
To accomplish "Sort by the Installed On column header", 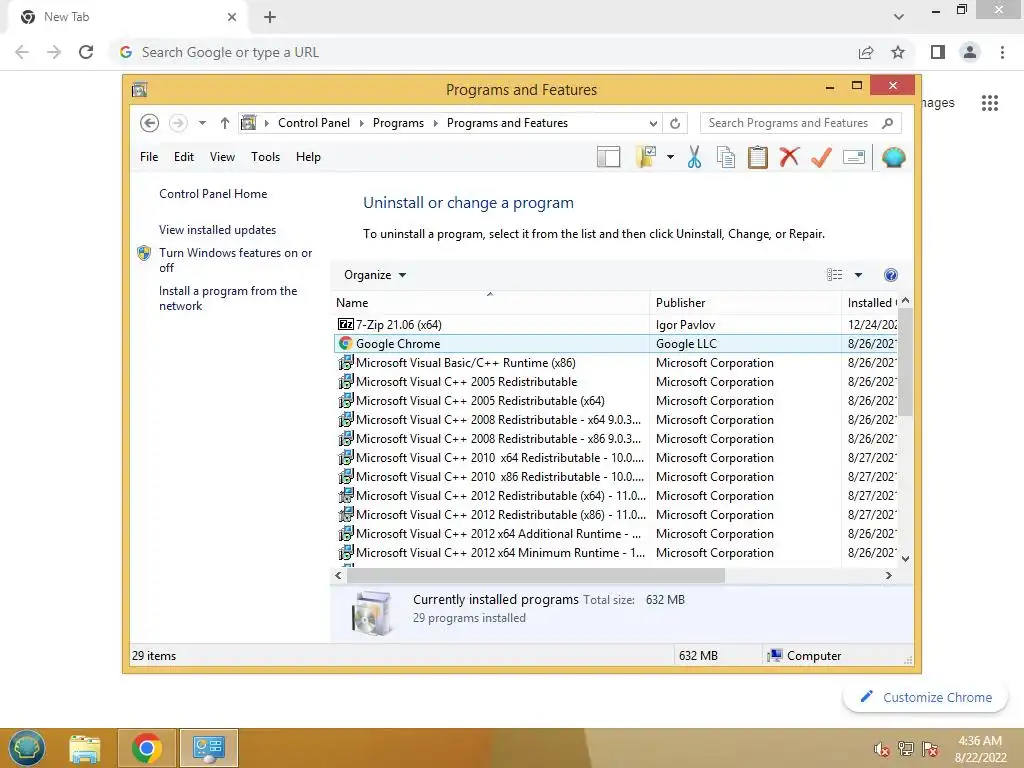I will (x=872, y=303).
